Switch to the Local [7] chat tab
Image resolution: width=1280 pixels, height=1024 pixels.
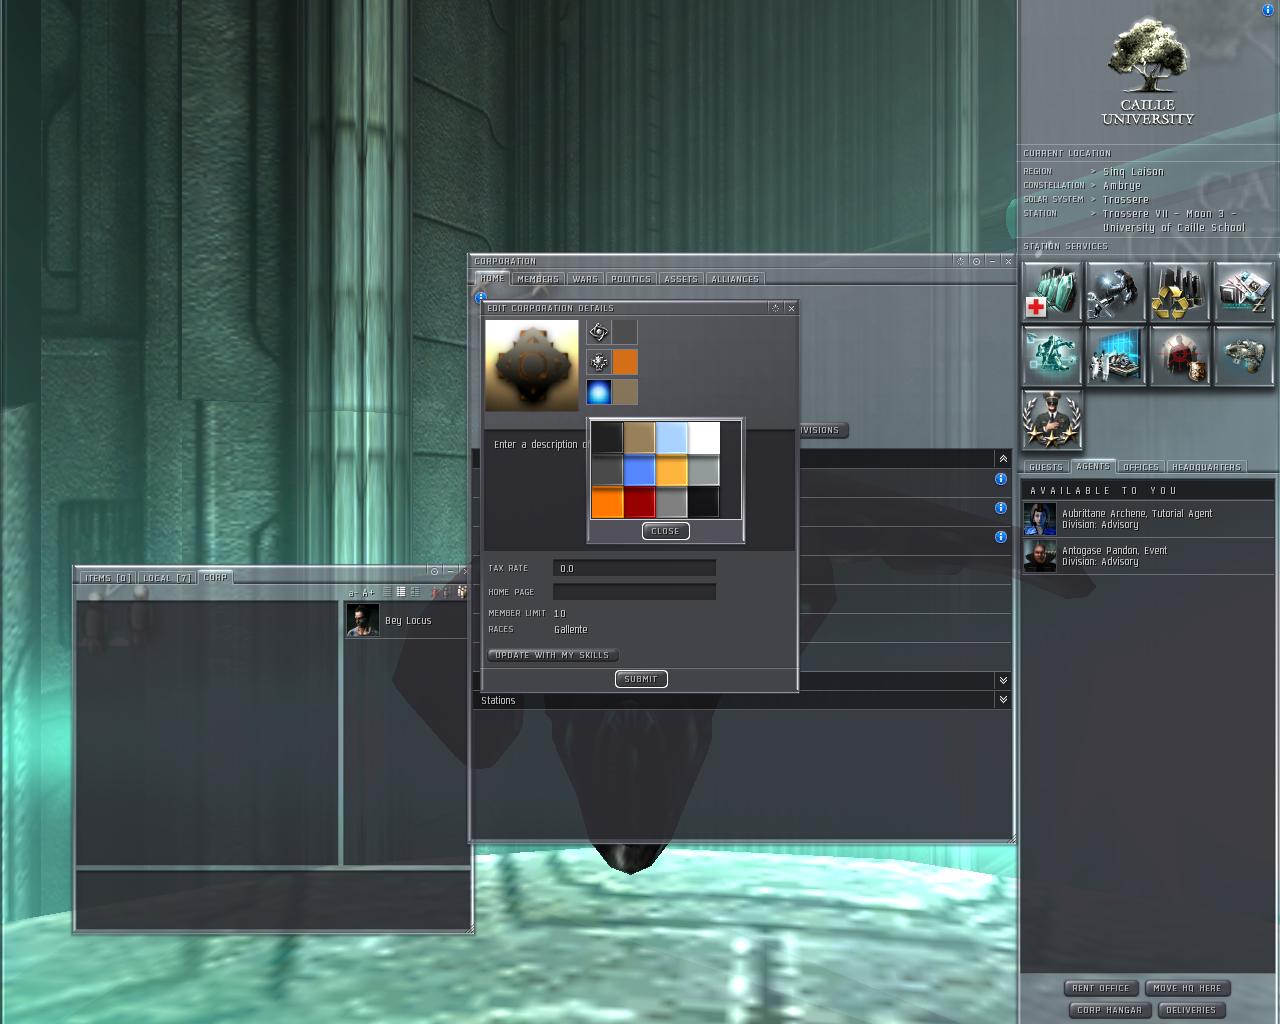point(167,578)
